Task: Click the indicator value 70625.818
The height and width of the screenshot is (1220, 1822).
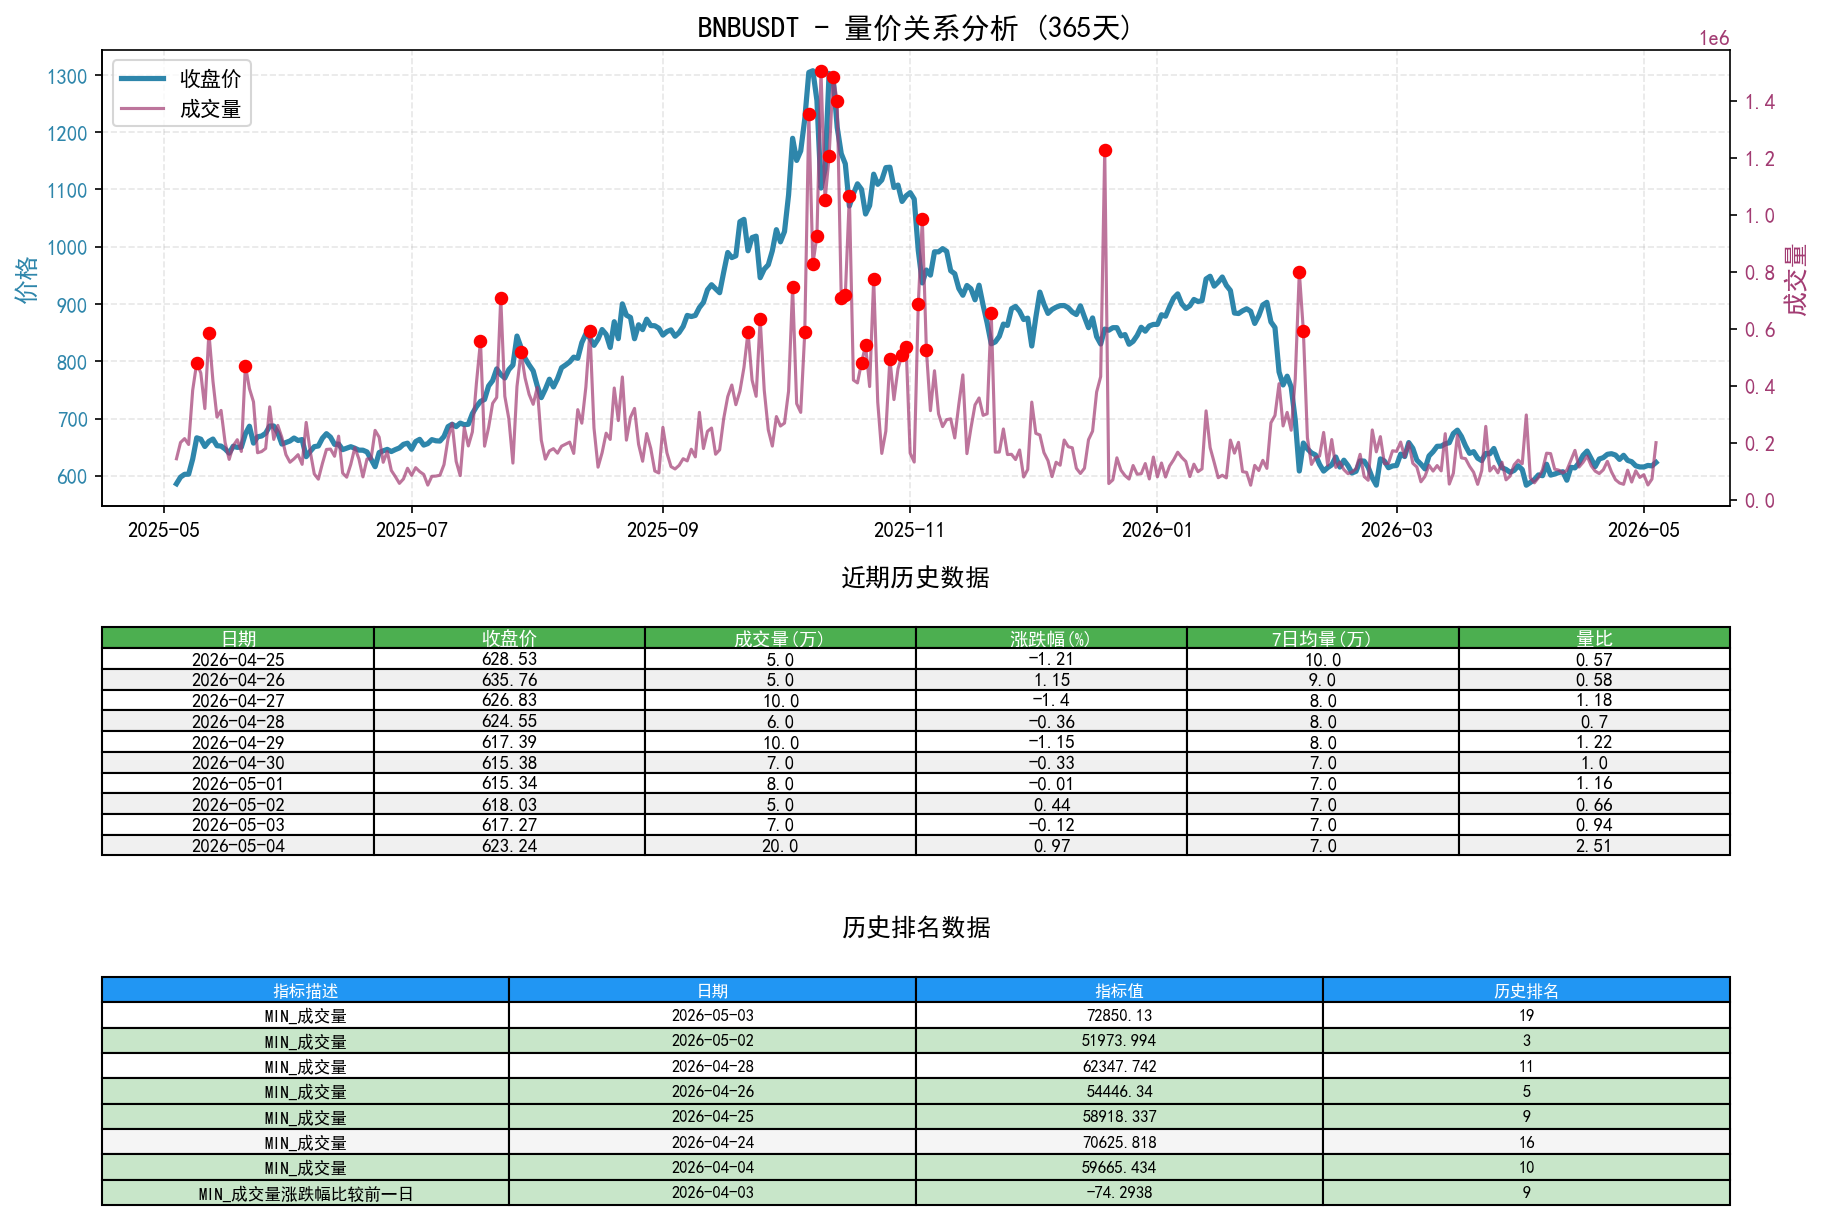Action: (1119, 1142)
